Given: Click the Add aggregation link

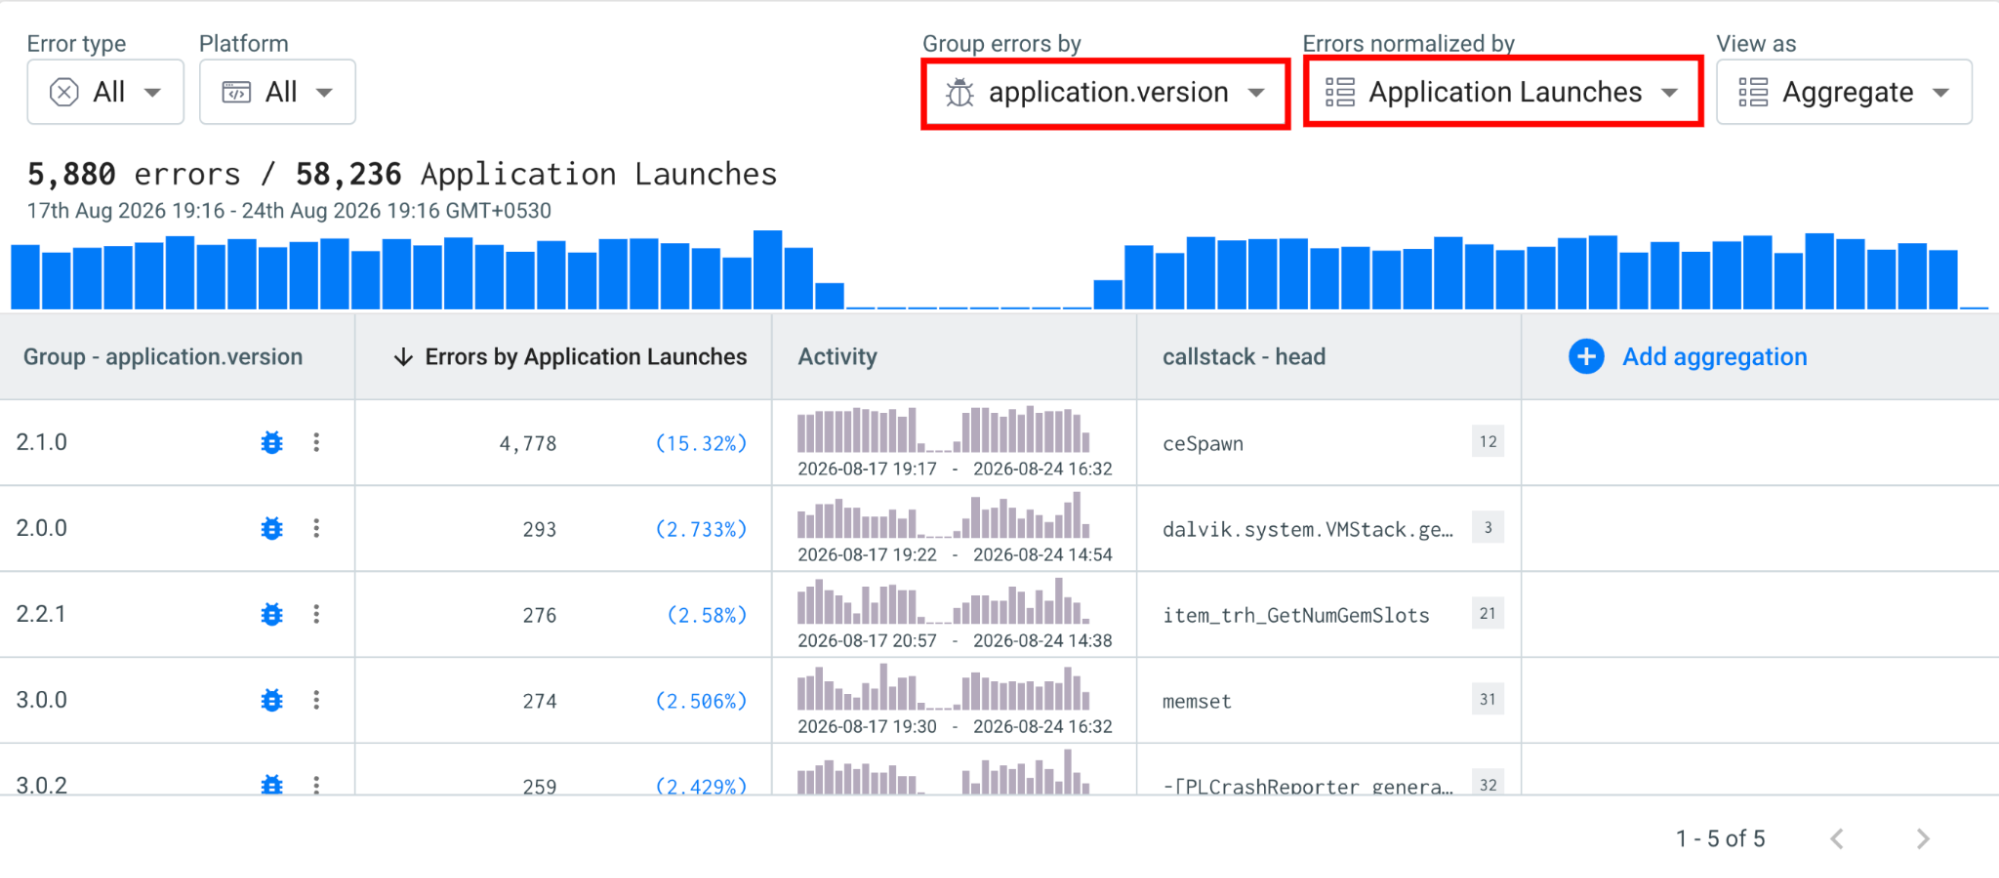Looking at the screenshot, I should pyautogui.click(x=1714, y=357).
